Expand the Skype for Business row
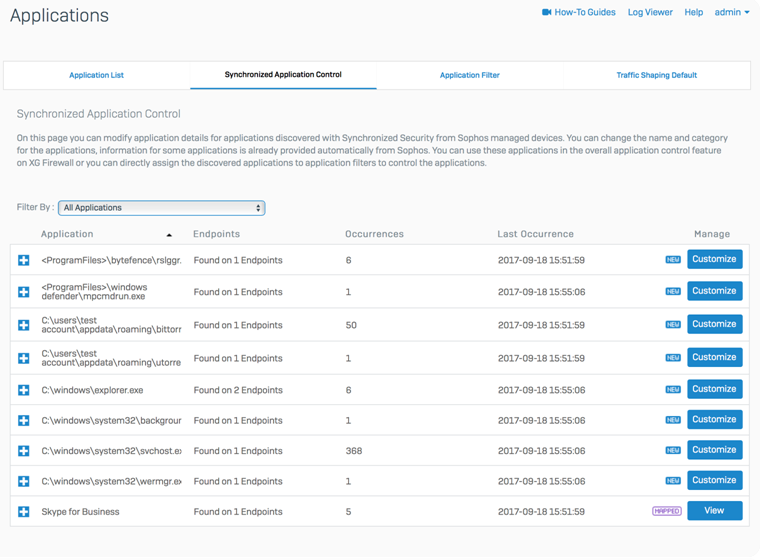The height and width of the screenshot is (560, 761). 23,511
